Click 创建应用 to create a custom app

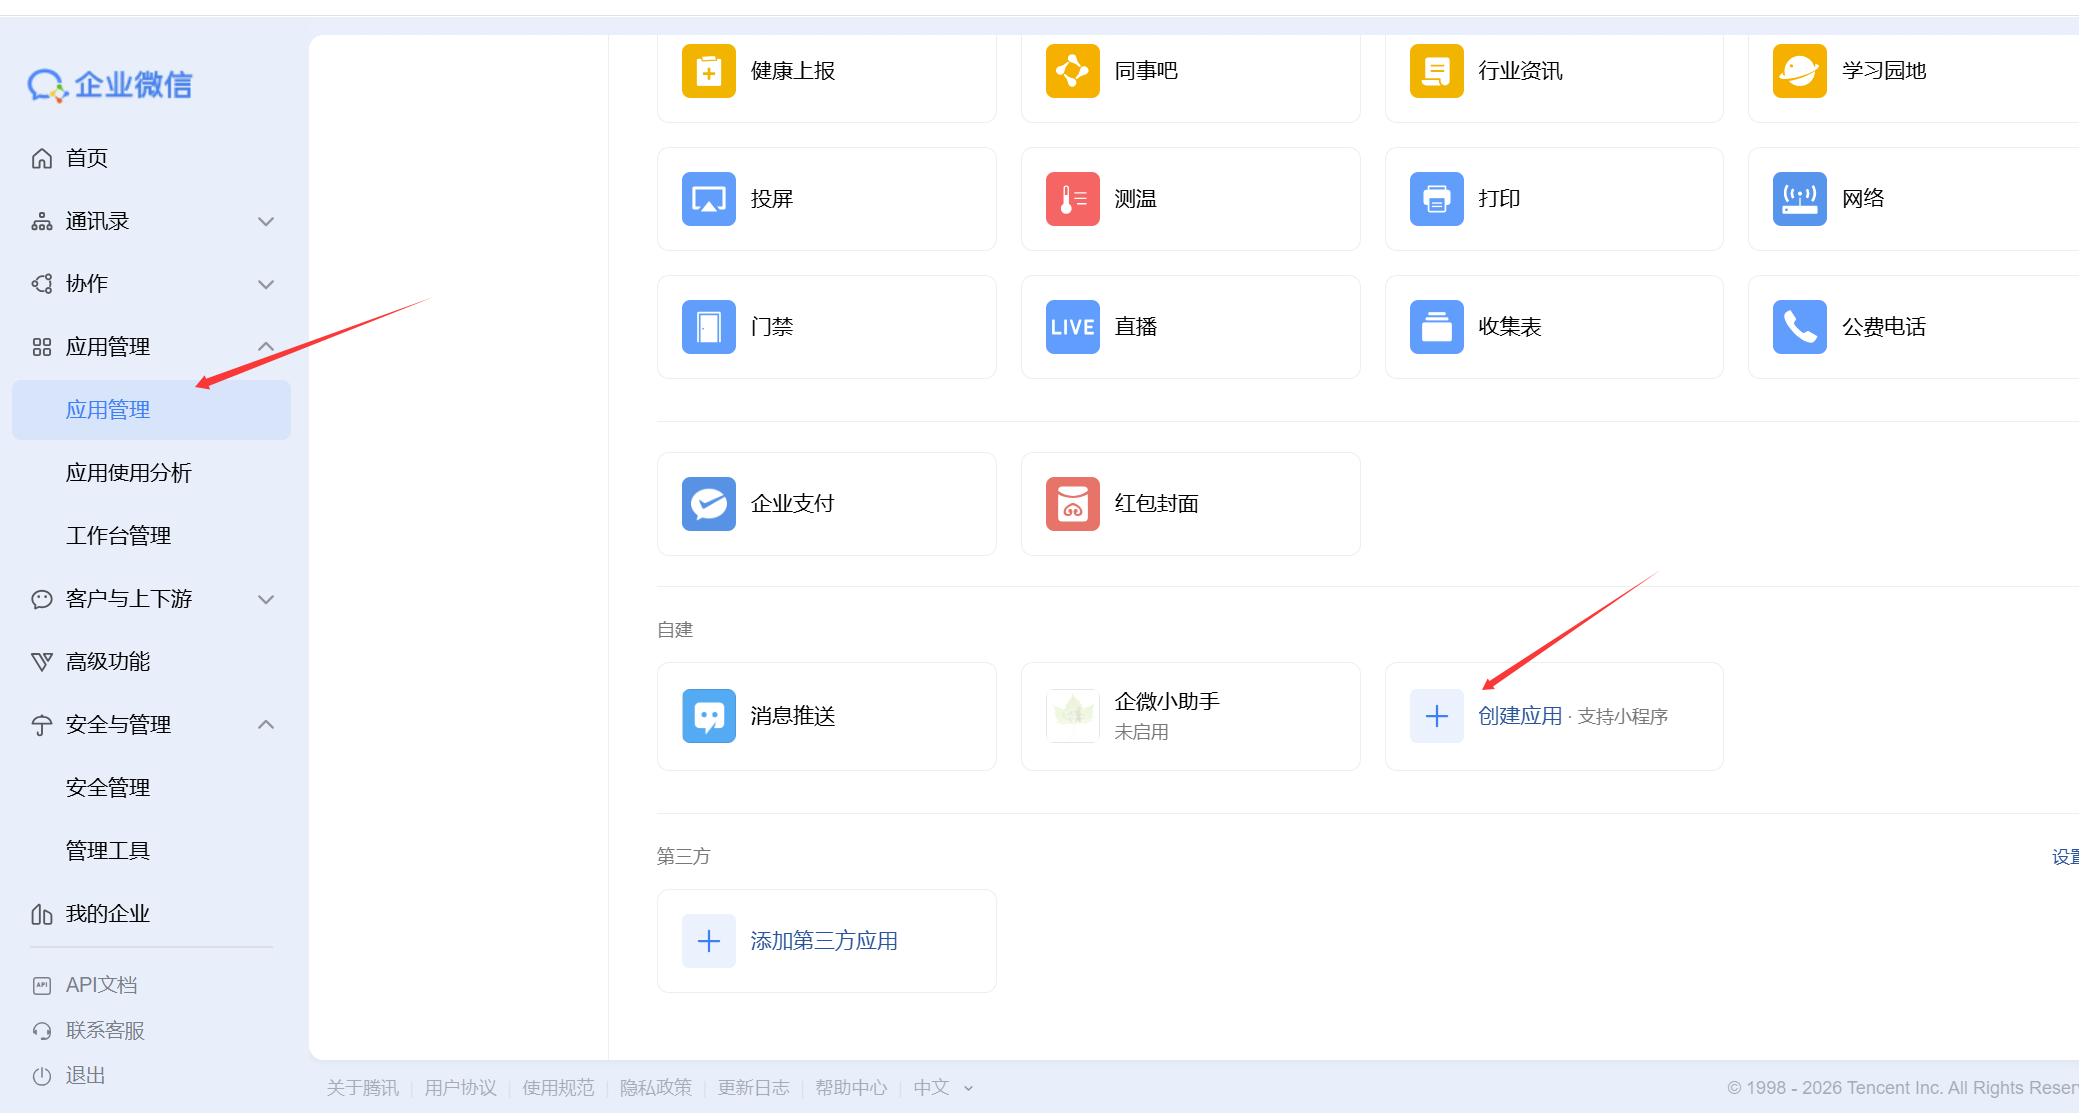point(1519,716)
